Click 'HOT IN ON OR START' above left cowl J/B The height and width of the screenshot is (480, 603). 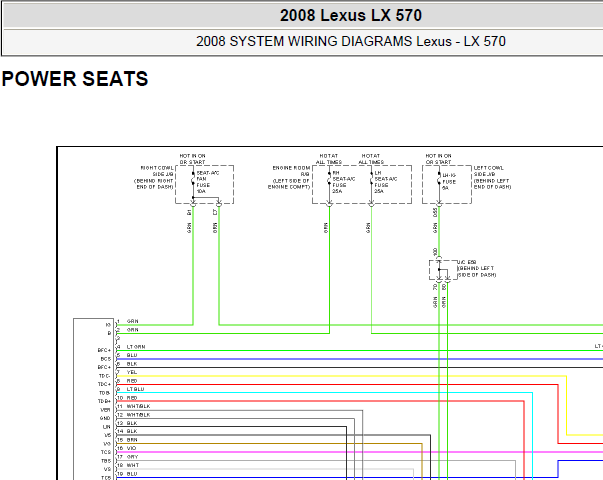[x=438, y=159]
